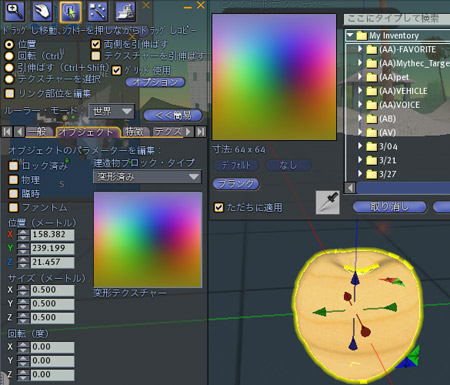Click the ブランク button
450x385 pixels.
coord(236,184)
